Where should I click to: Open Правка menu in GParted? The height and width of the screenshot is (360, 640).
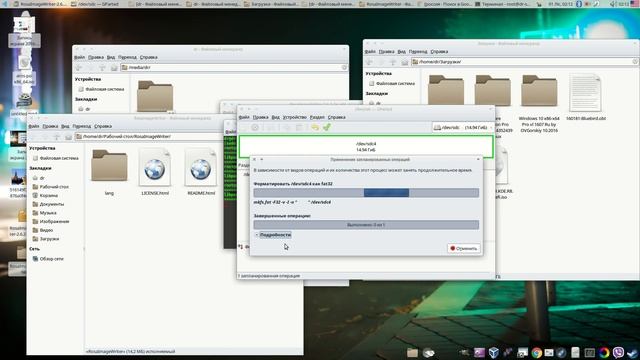tap(260, 117)
